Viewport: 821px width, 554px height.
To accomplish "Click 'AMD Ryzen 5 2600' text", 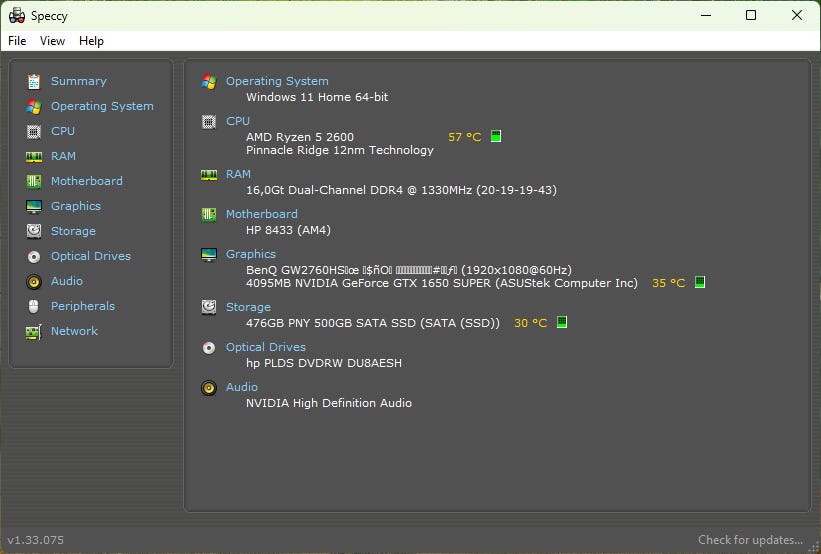I will 300,137.
